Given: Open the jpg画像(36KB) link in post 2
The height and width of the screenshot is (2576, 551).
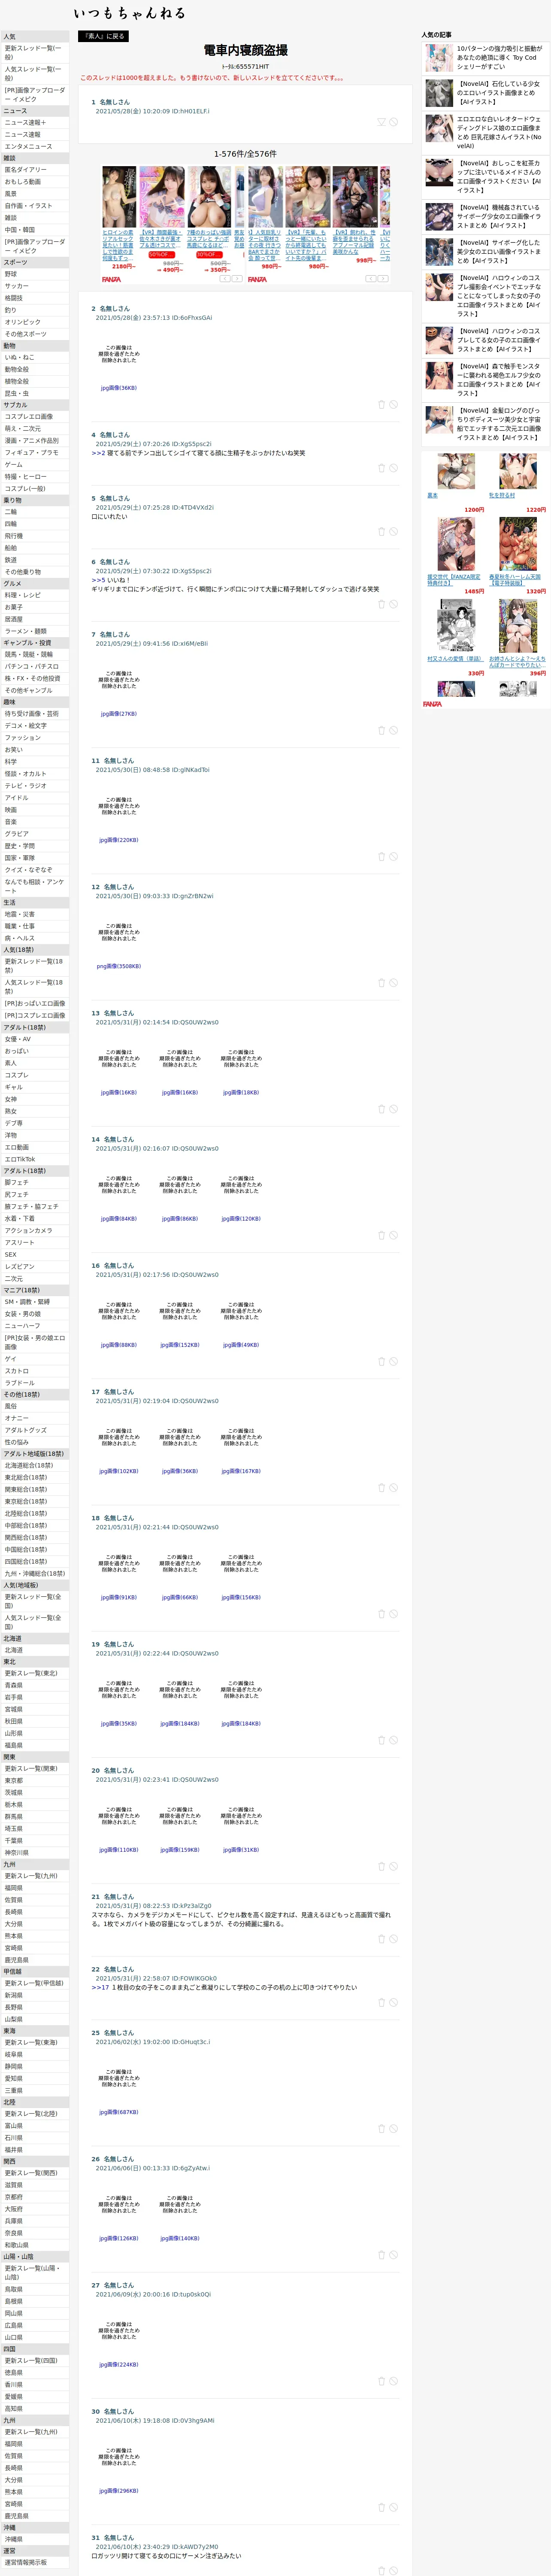Looking at the screenshot, I should tap(118, 388).
